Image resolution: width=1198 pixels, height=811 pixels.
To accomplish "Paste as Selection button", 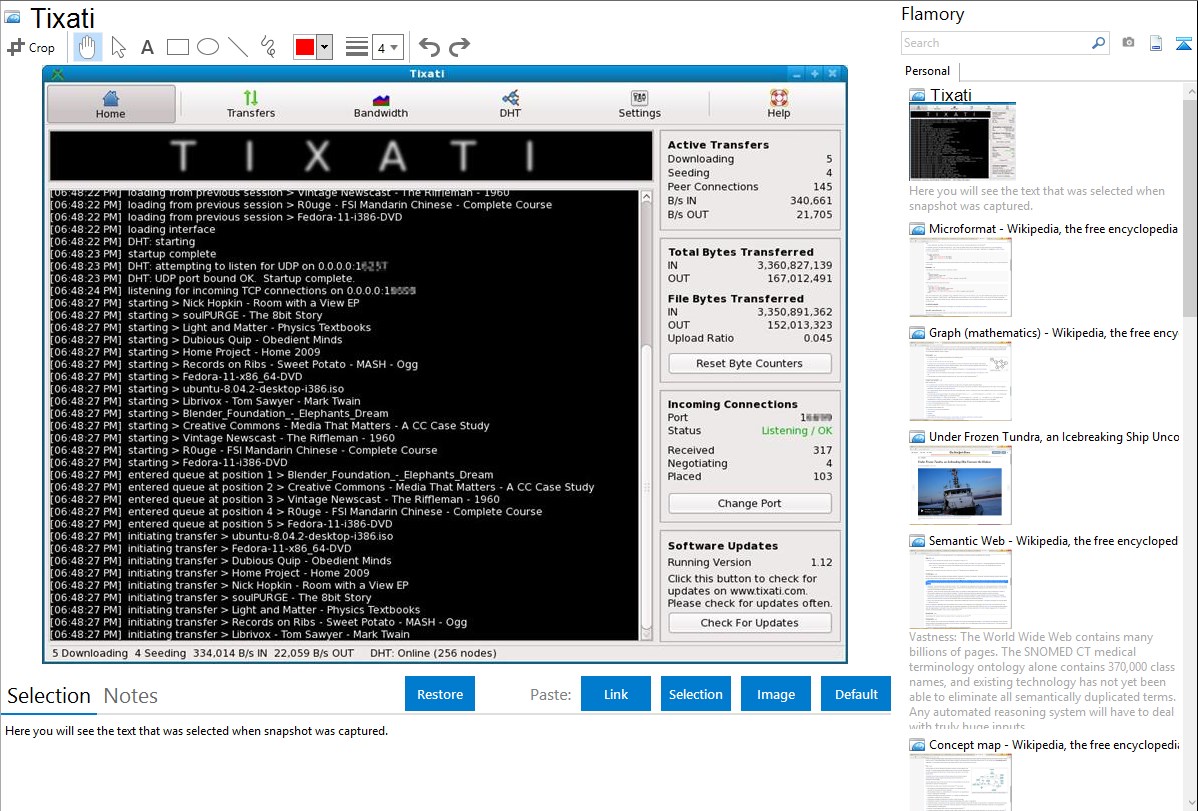I will [695, 694].
